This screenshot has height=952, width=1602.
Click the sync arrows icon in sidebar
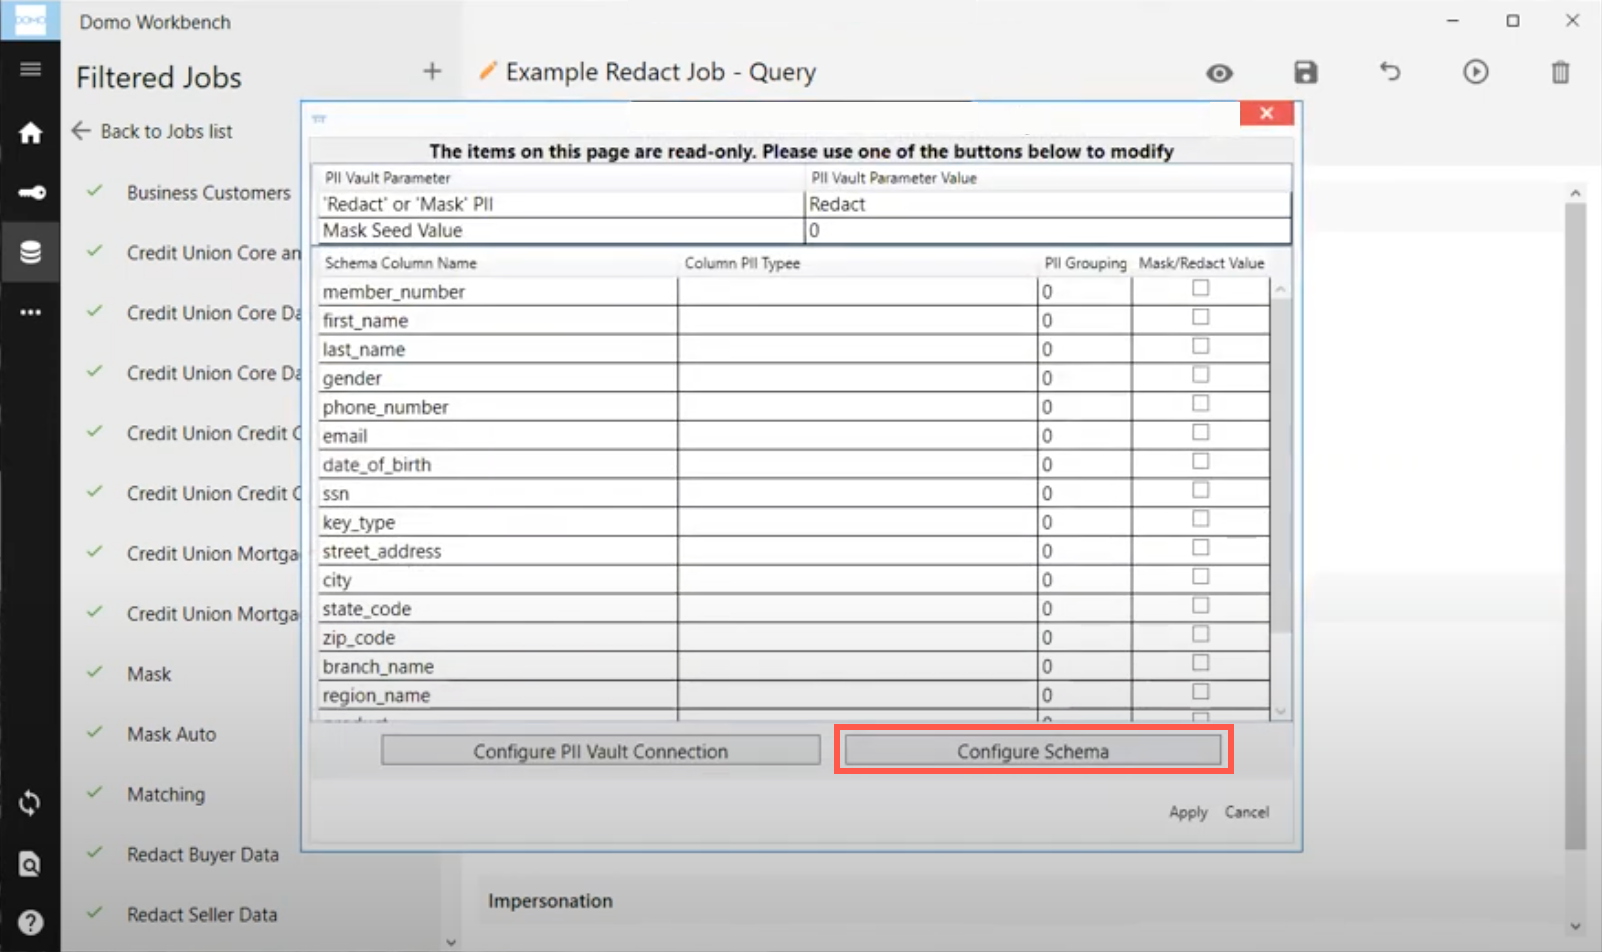click(x=30, y=803)
